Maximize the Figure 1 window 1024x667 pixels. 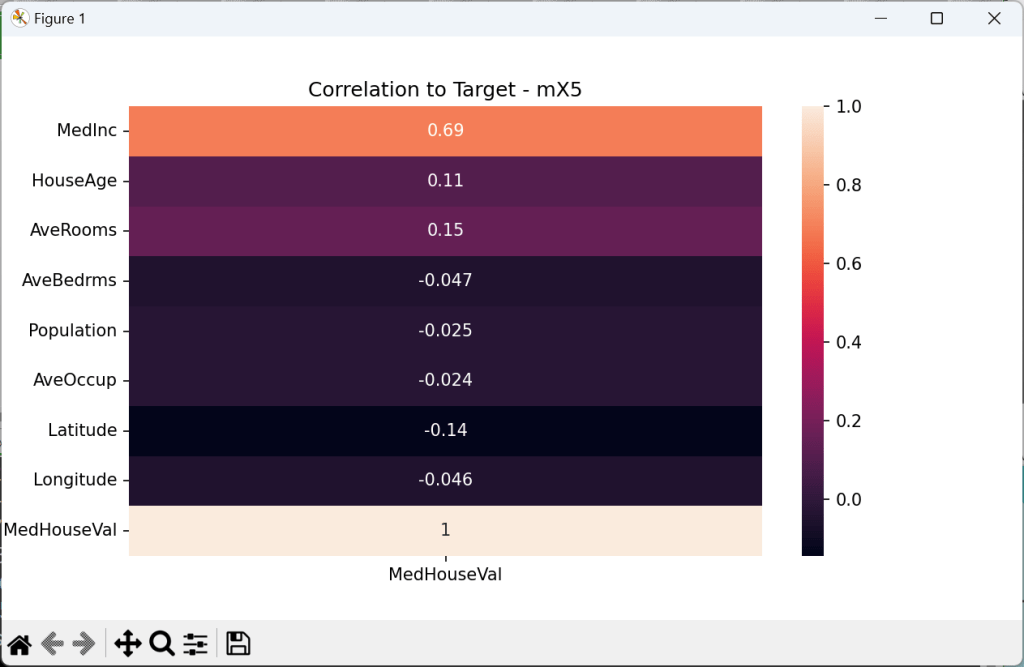click(x=937, y=18)
